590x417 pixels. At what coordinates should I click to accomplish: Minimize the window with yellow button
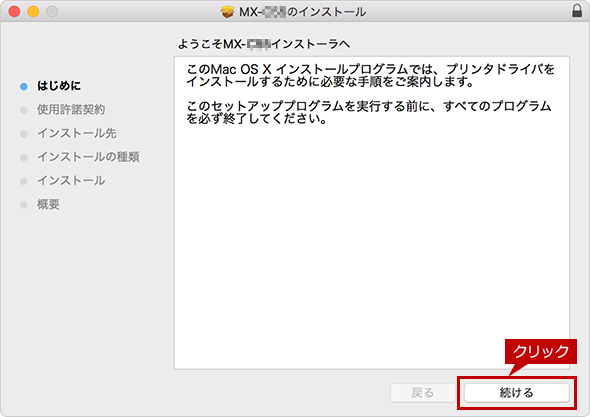[x=33, y=11]
